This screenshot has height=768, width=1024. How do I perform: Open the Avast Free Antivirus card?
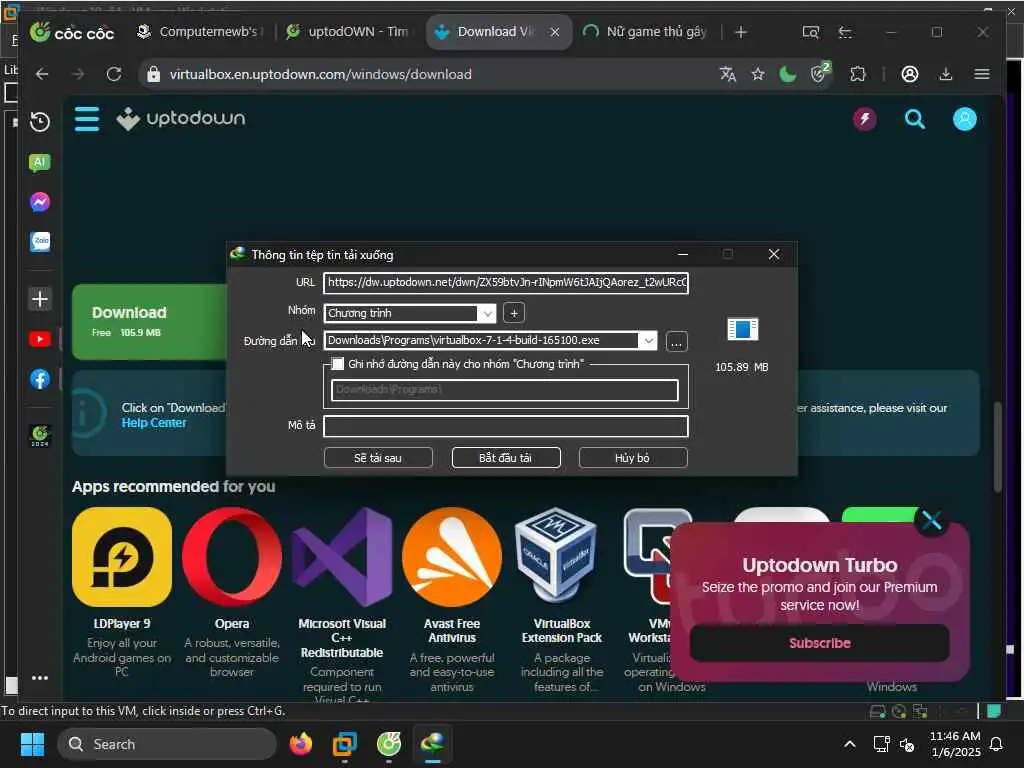coord(452,600)
